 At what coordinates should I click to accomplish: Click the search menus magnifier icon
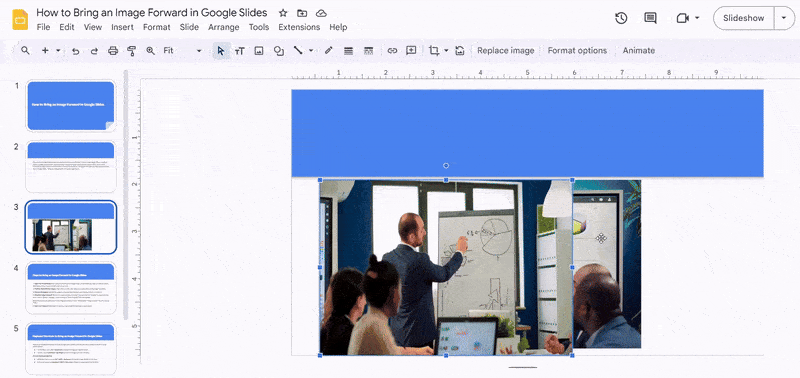(x=25, y=51)
